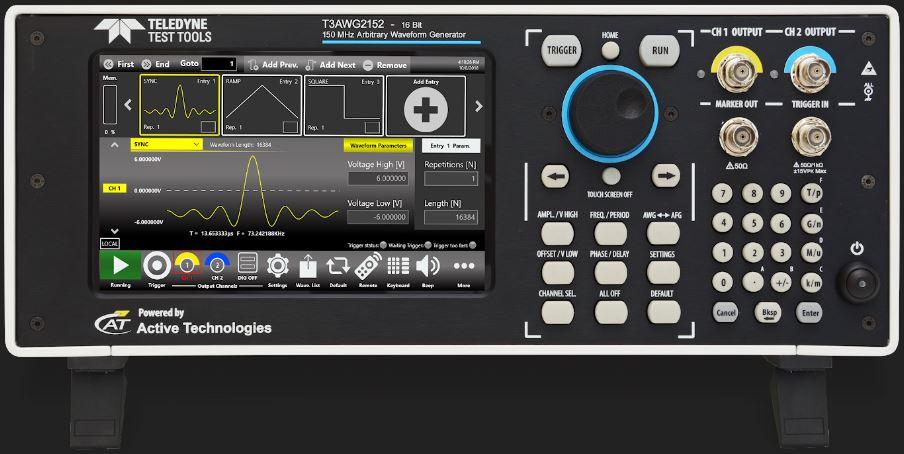904x454 pixels.
Task: Show next entries with right chevron
Action: tap(479, 106)
